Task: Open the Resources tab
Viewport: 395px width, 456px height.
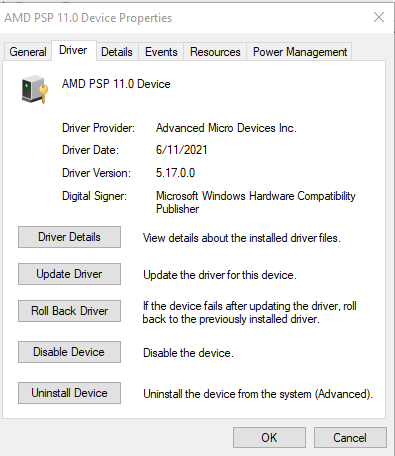Action: click(215, 52)
